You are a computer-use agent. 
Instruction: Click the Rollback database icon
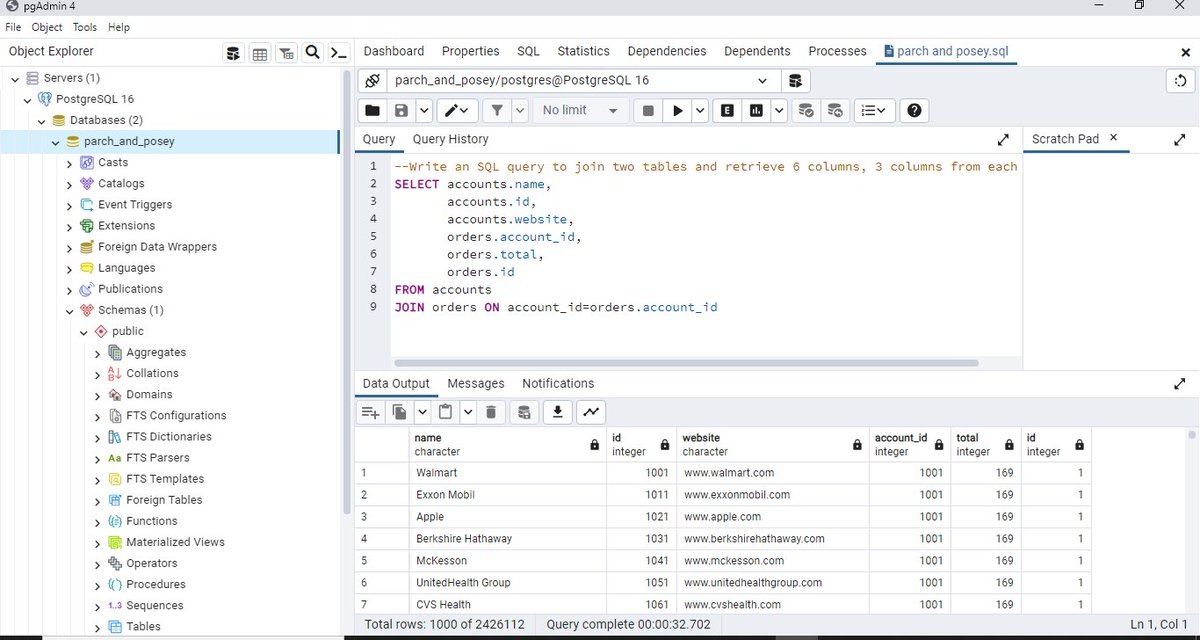point(835,110)
